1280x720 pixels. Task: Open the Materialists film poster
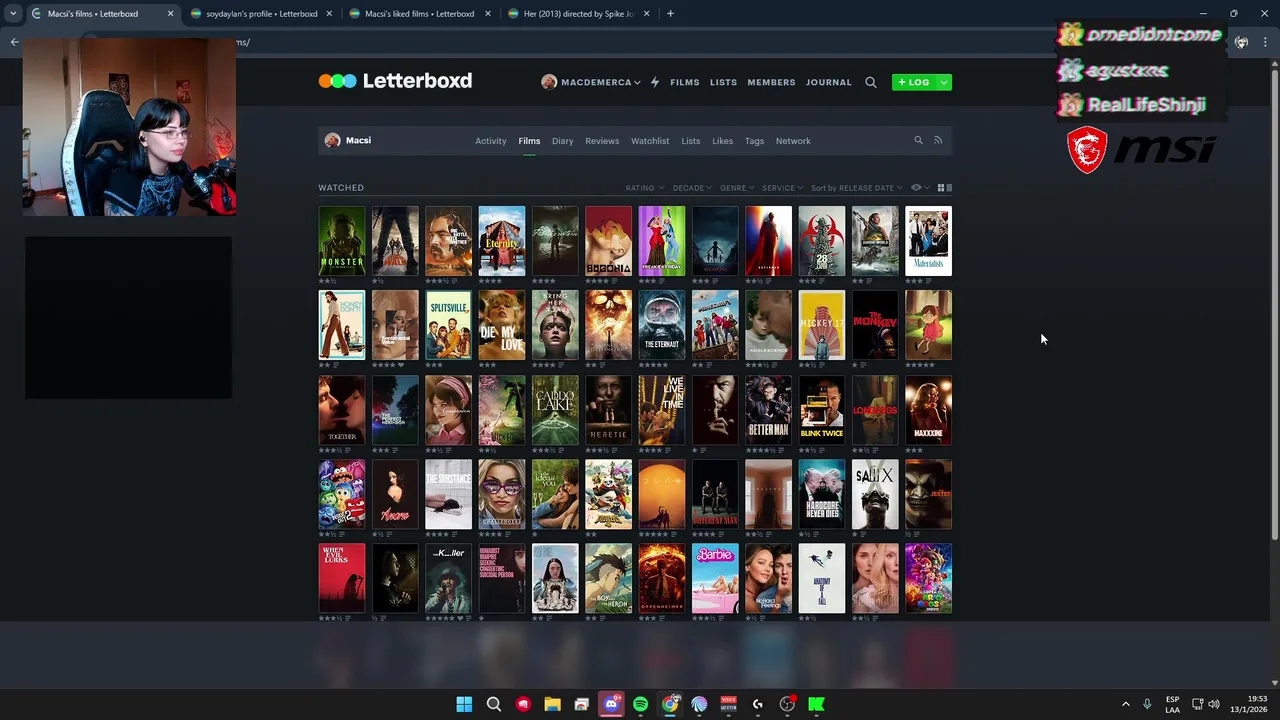(928, 241)
